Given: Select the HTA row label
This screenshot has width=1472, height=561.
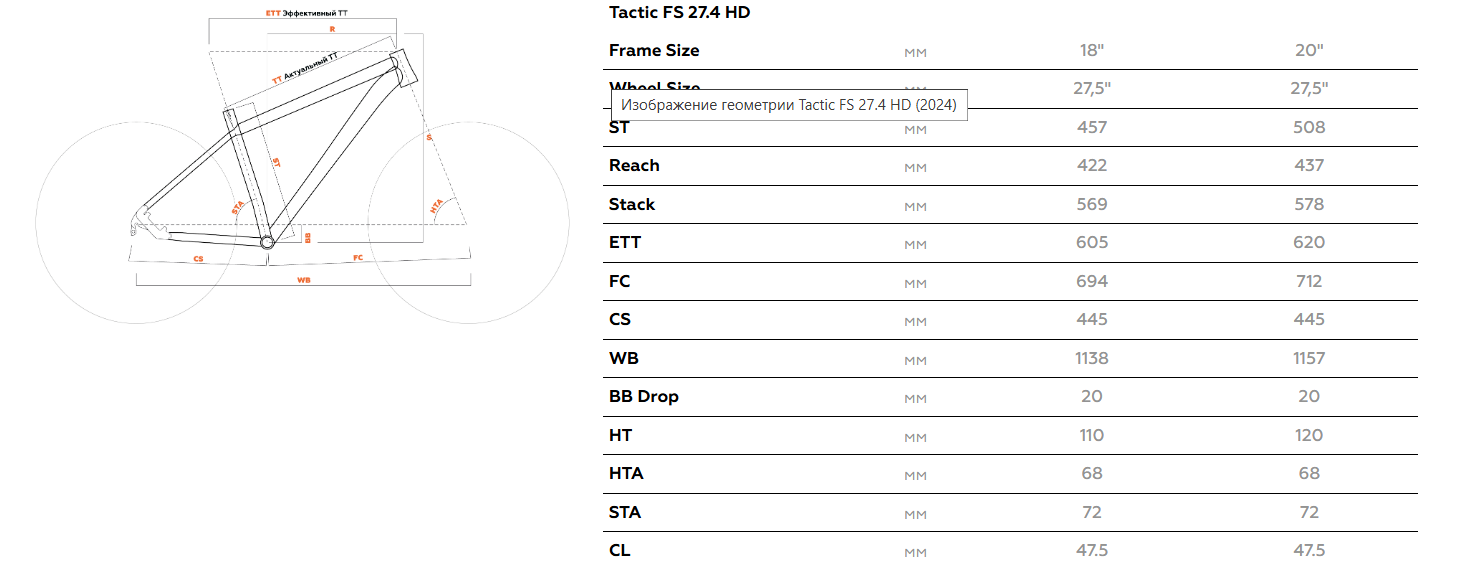Looking at the screenshot, I should click(x=626, y=473).
